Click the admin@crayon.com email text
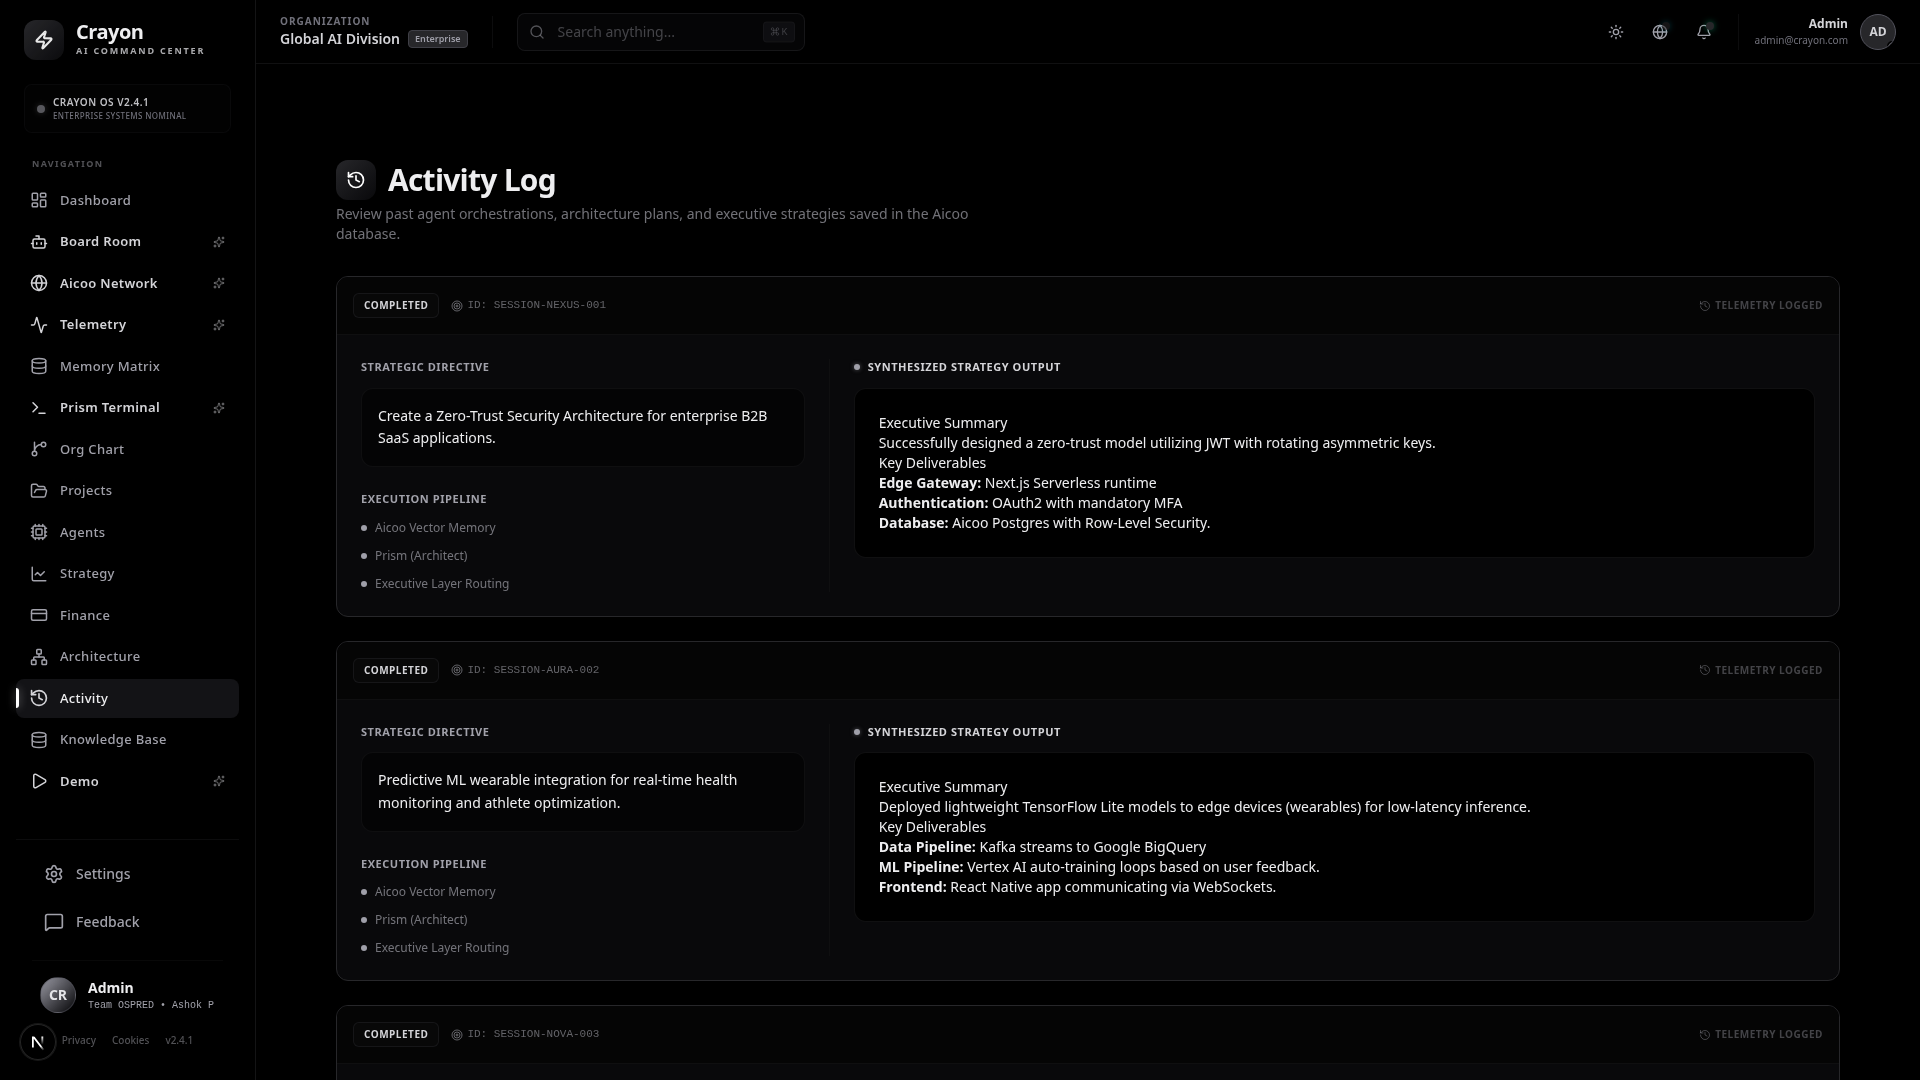This screenshot has height=1080, width=1920. pyautogui.click(x=1801, y=41)
